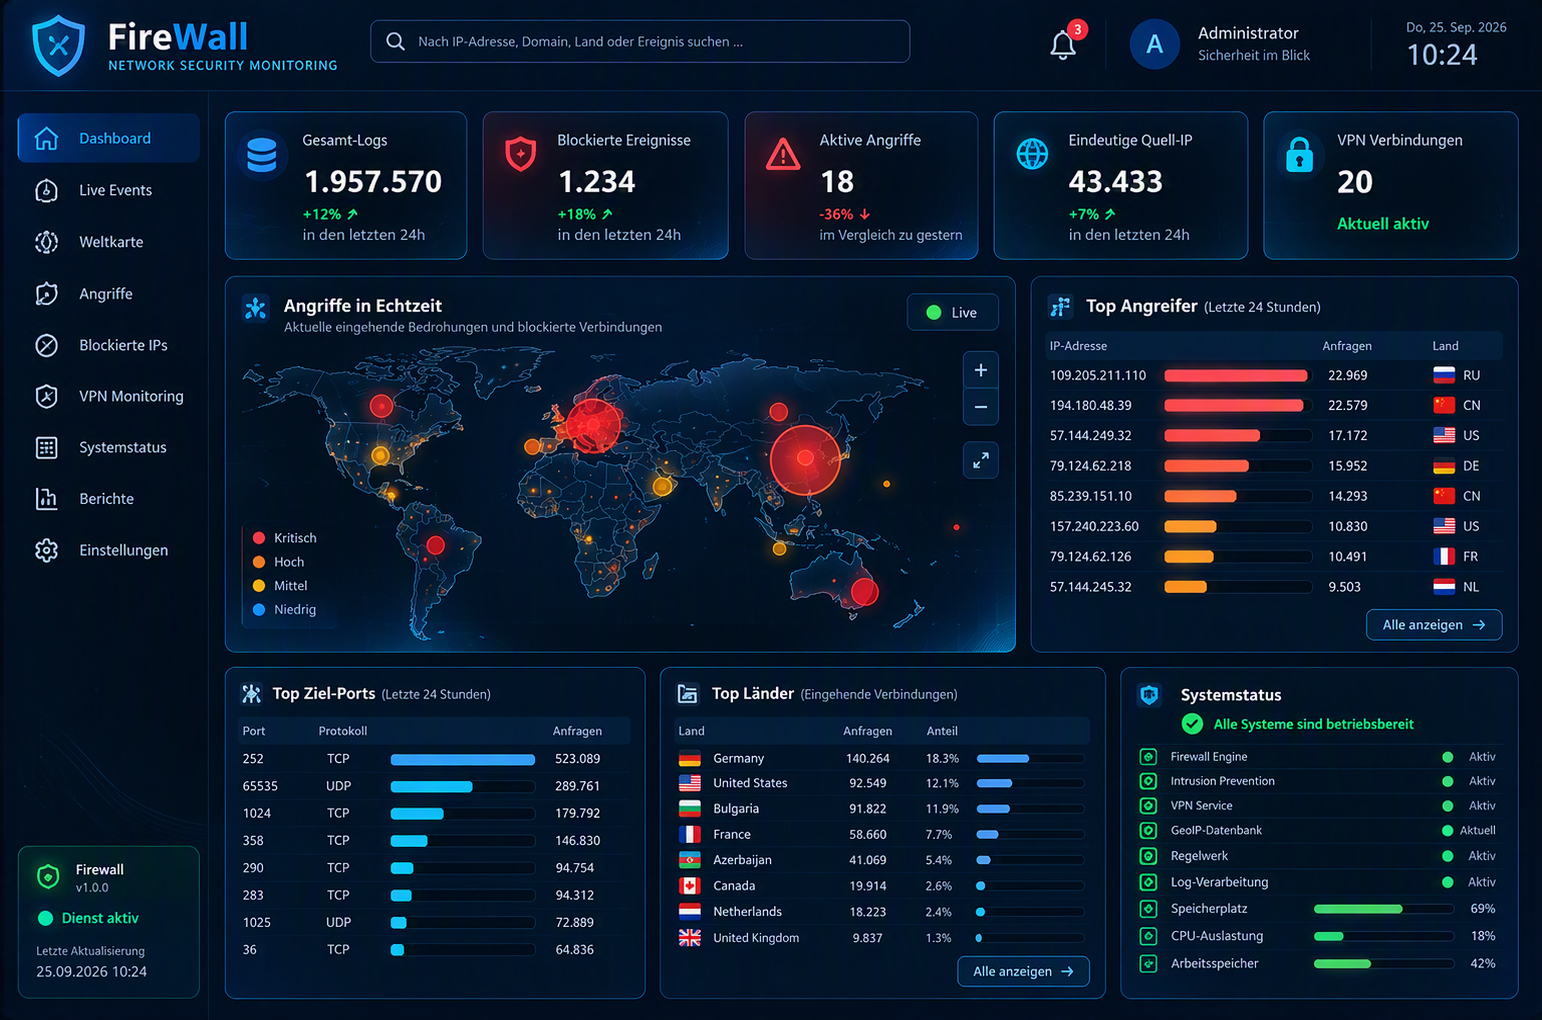Click the VPN Monitoring shield icon
This screenshot has width=1542, height=1020.
46,396
